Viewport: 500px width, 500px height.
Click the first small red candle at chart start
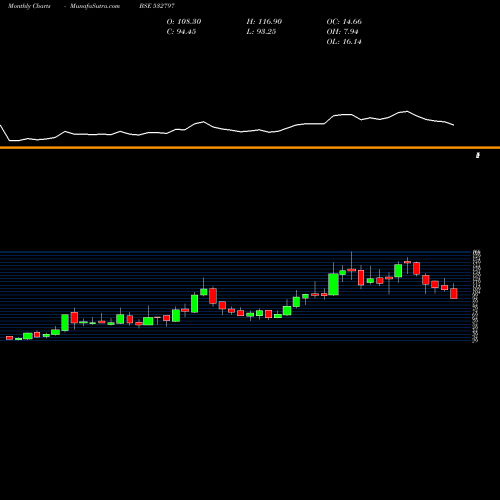click(x=9, y=338)
